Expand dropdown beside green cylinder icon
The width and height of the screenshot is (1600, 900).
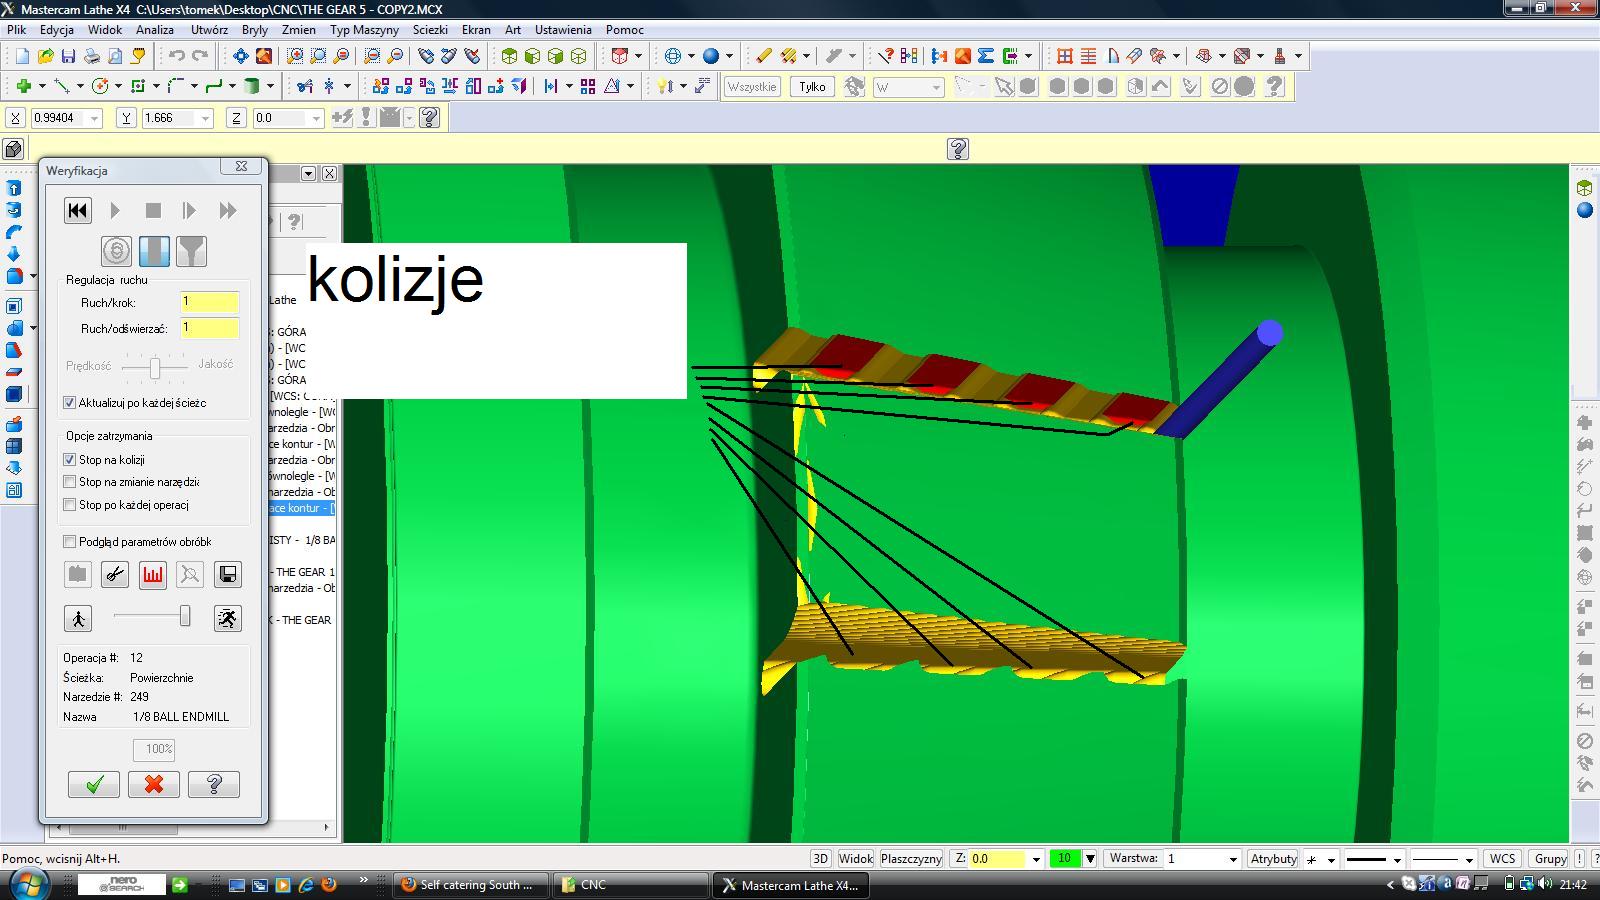[x=270, y=86]
